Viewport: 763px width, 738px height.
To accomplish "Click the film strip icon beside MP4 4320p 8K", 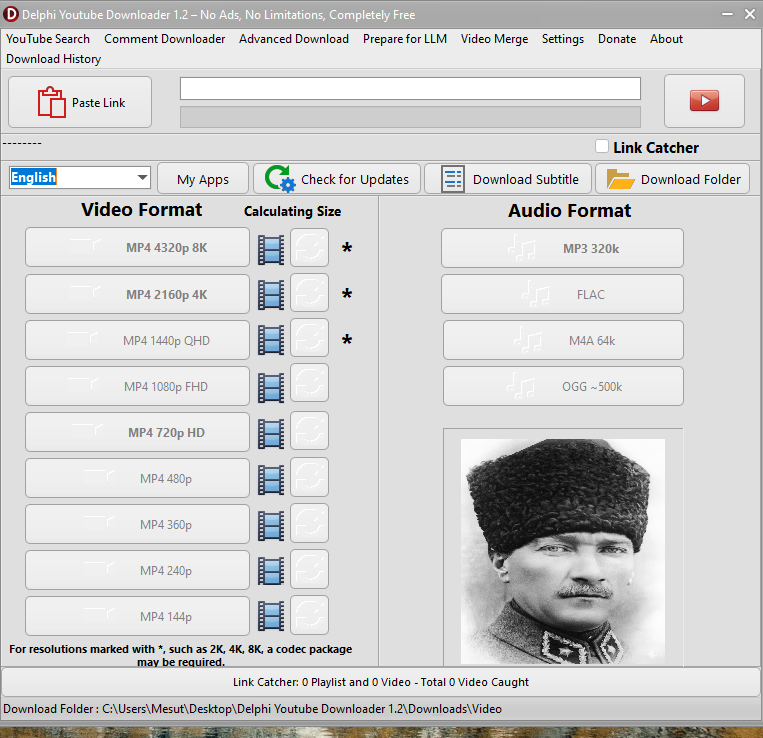I will [x=271, y=250].
